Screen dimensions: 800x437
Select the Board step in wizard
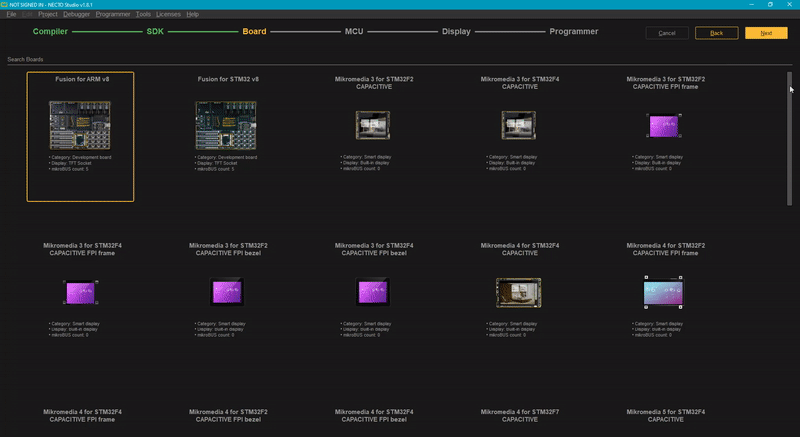pos(254,32)
